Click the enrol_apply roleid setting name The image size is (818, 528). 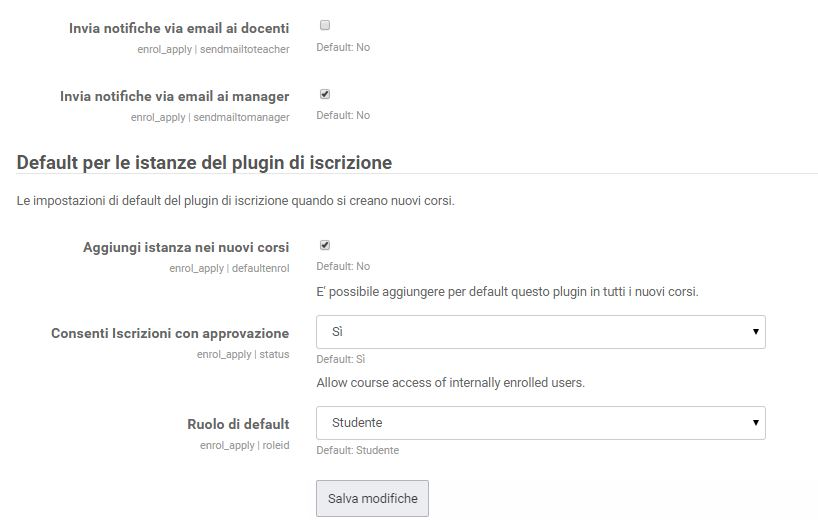[x=244, y=446]
